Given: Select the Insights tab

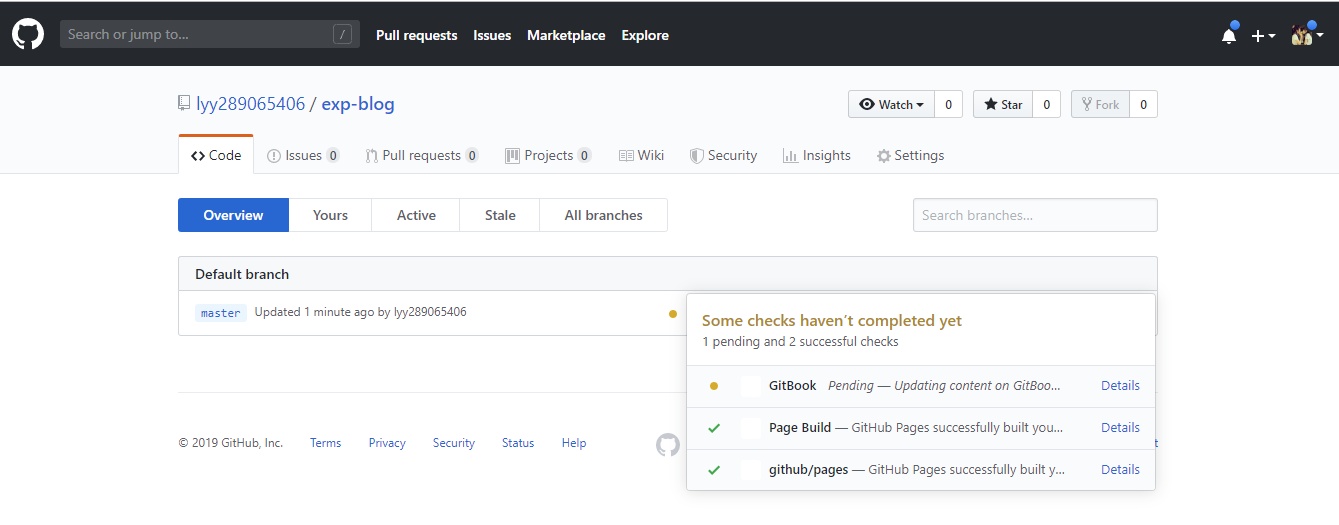Looking at the screenshot, I should point(817,155).
